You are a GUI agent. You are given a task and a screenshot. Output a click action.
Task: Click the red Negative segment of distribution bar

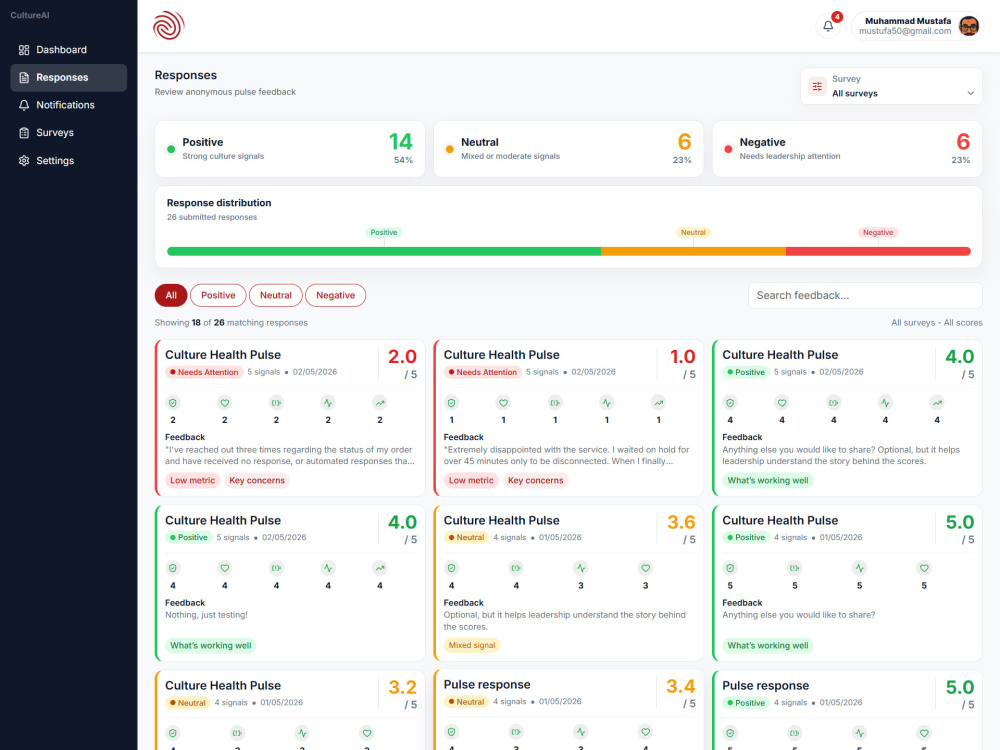pos(878,251)
